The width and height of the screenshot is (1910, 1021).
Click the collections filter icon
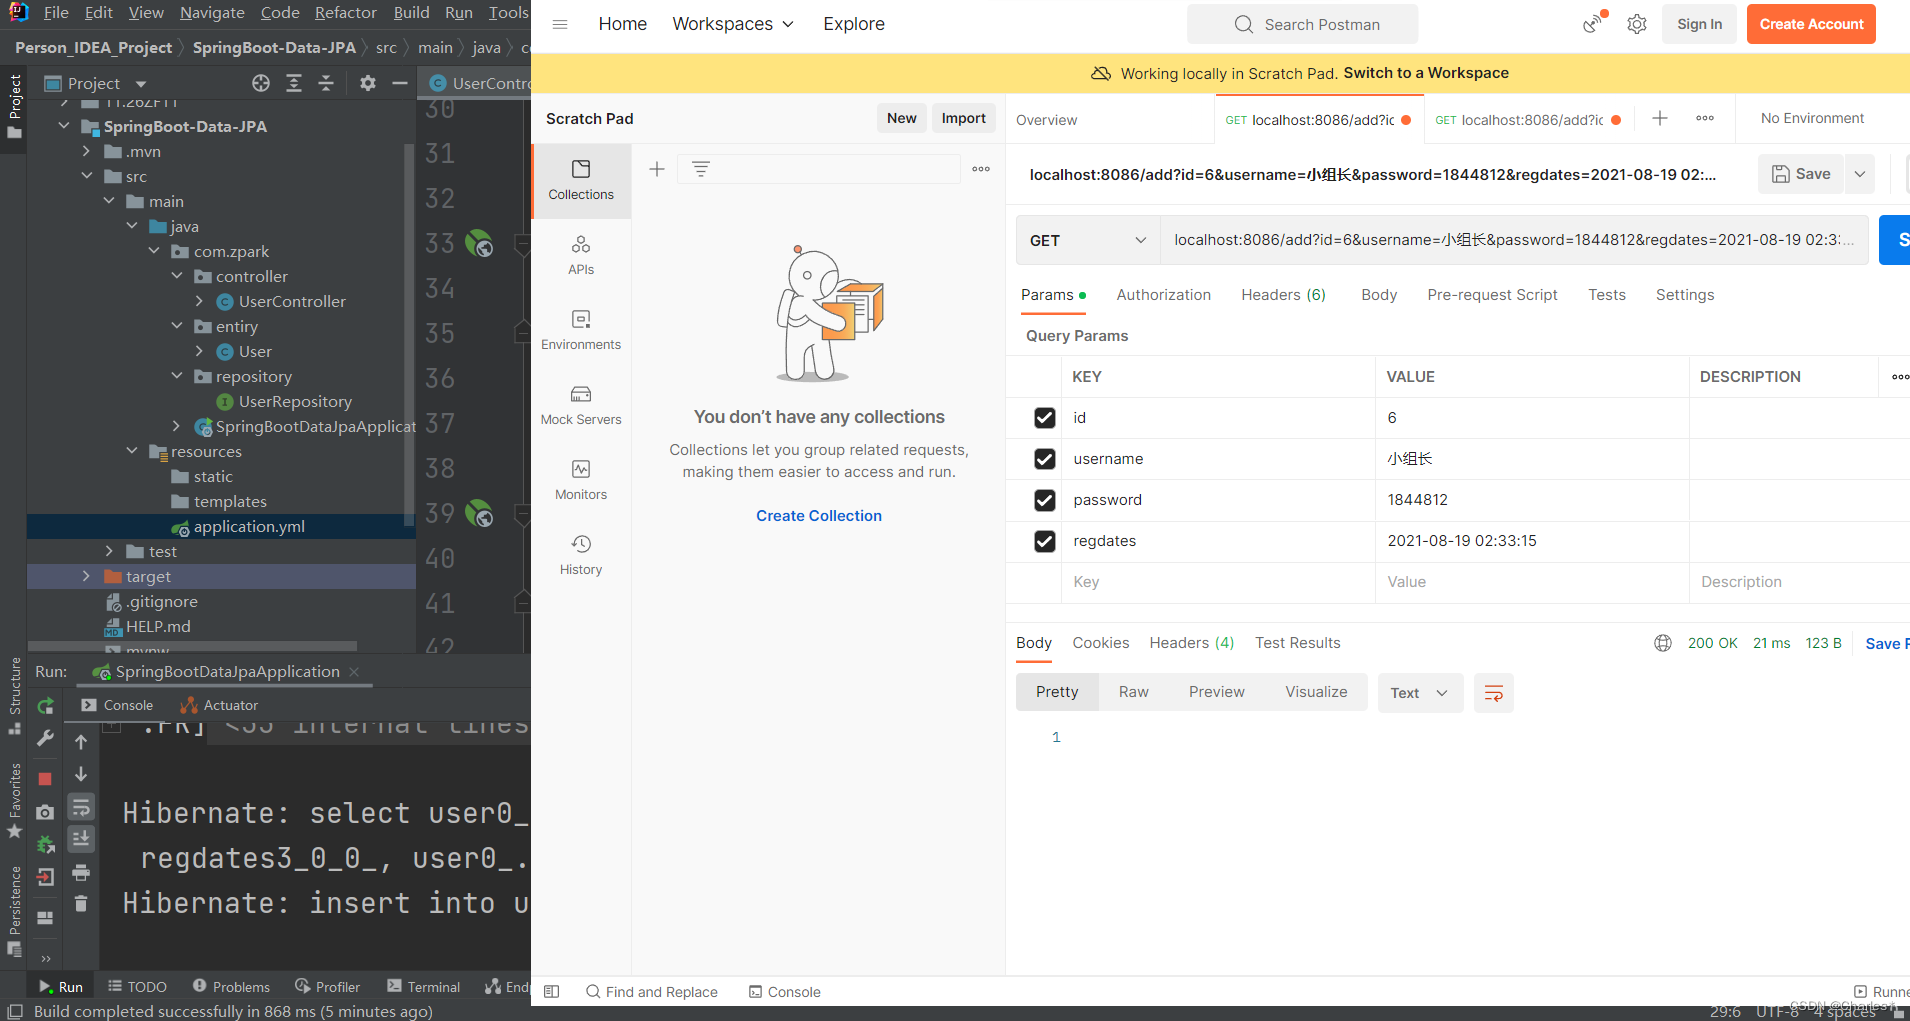pos(701,169)
